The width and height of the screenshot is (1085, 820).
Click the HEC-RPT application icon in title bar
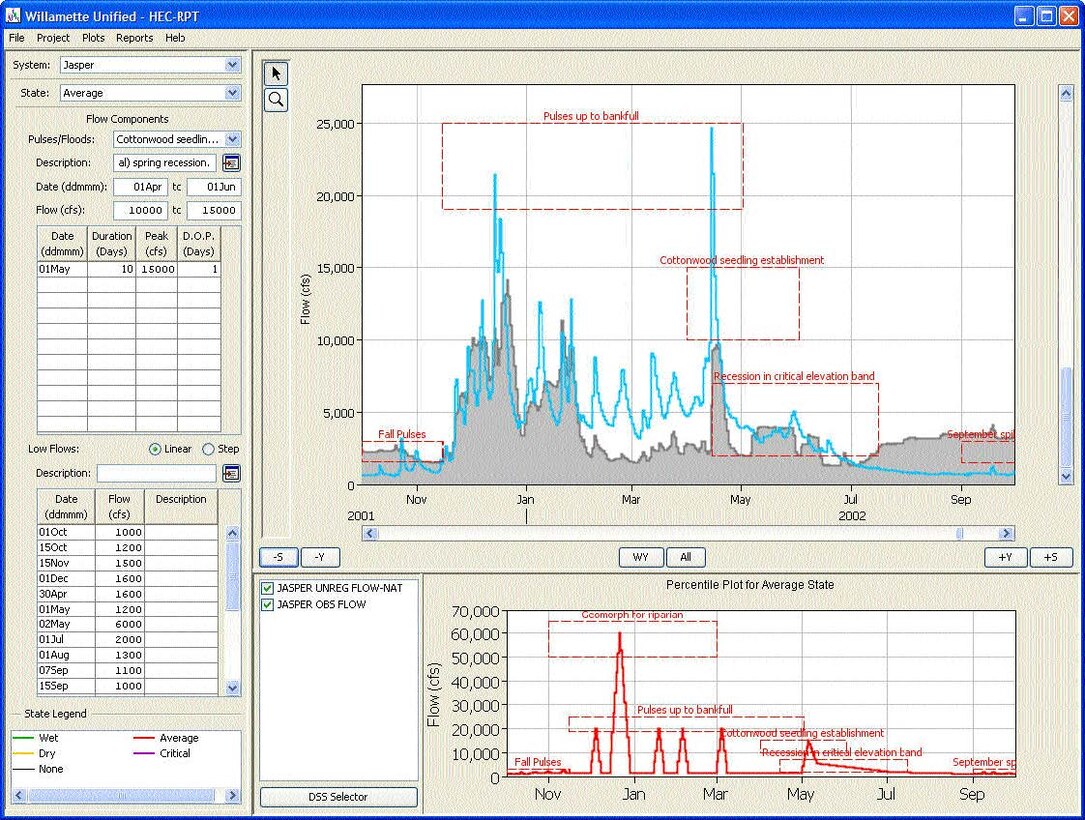13,17
